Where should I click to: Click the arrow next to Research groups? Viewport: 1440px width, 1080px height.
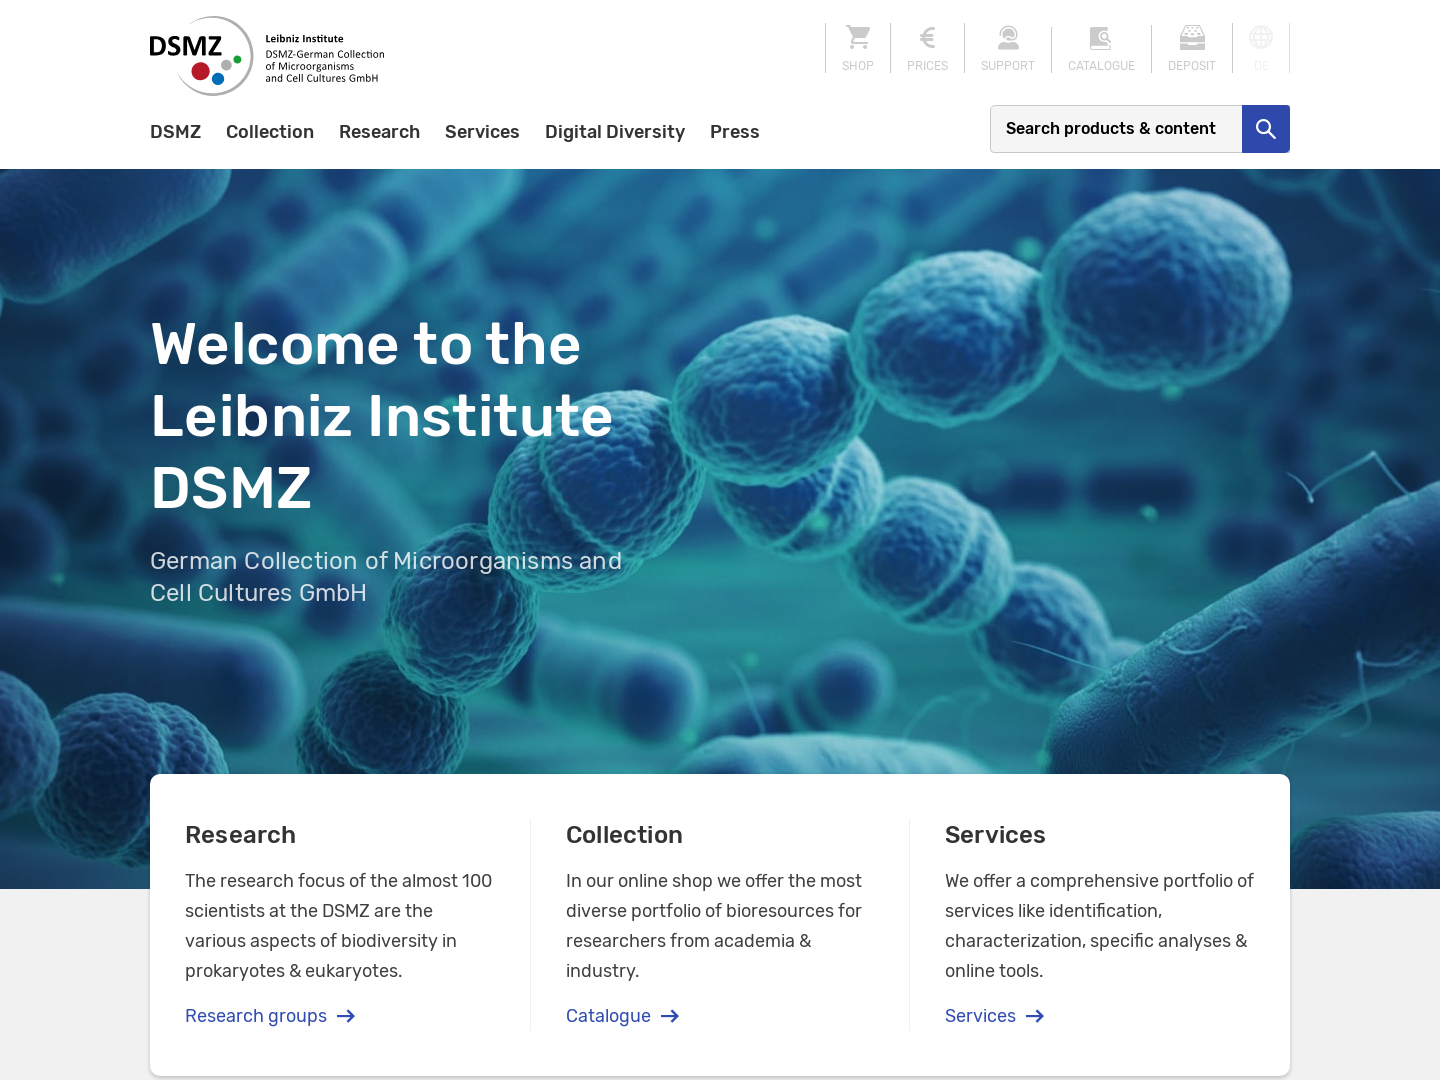click(x=346, y=1016)
